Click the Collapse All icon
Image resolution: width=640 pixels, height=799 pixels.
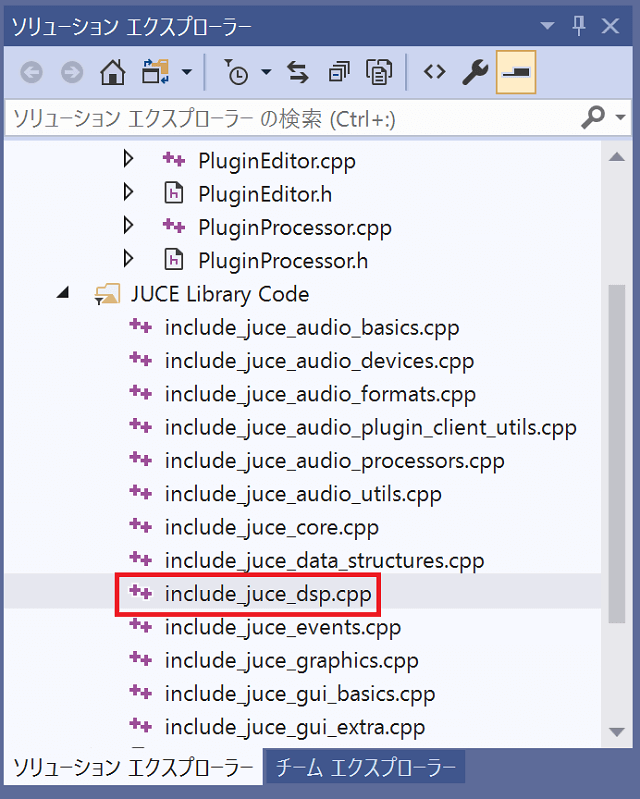339,72
